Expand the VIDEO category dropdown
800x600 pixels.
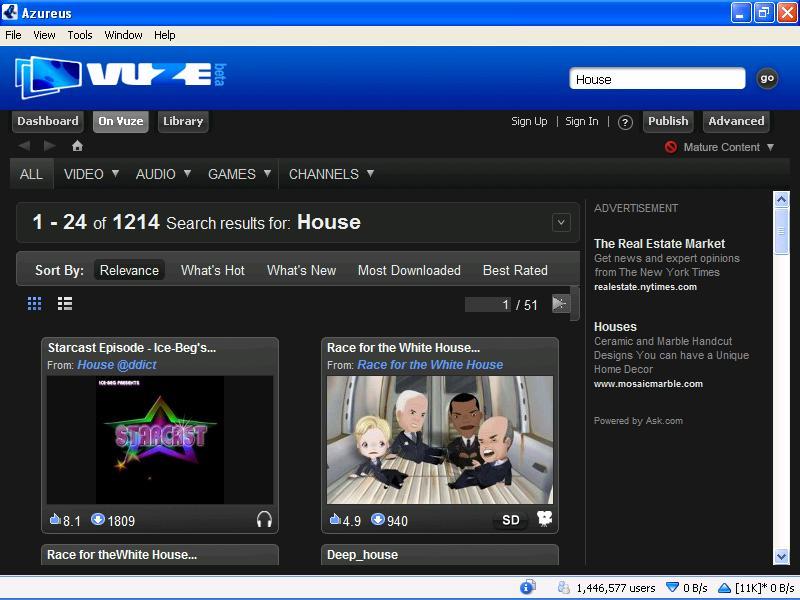tap(90, 173)
